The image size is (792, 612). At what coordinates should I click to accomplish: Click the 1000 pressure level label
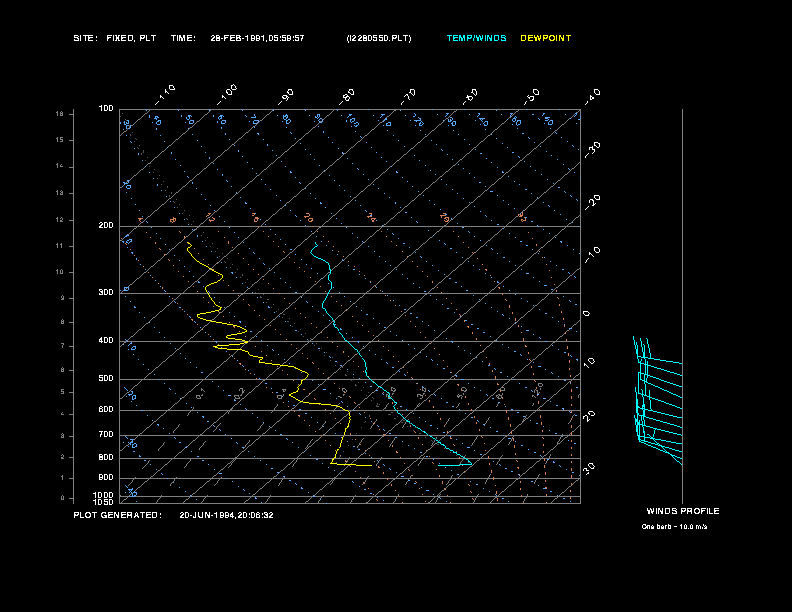pos(103,495)
